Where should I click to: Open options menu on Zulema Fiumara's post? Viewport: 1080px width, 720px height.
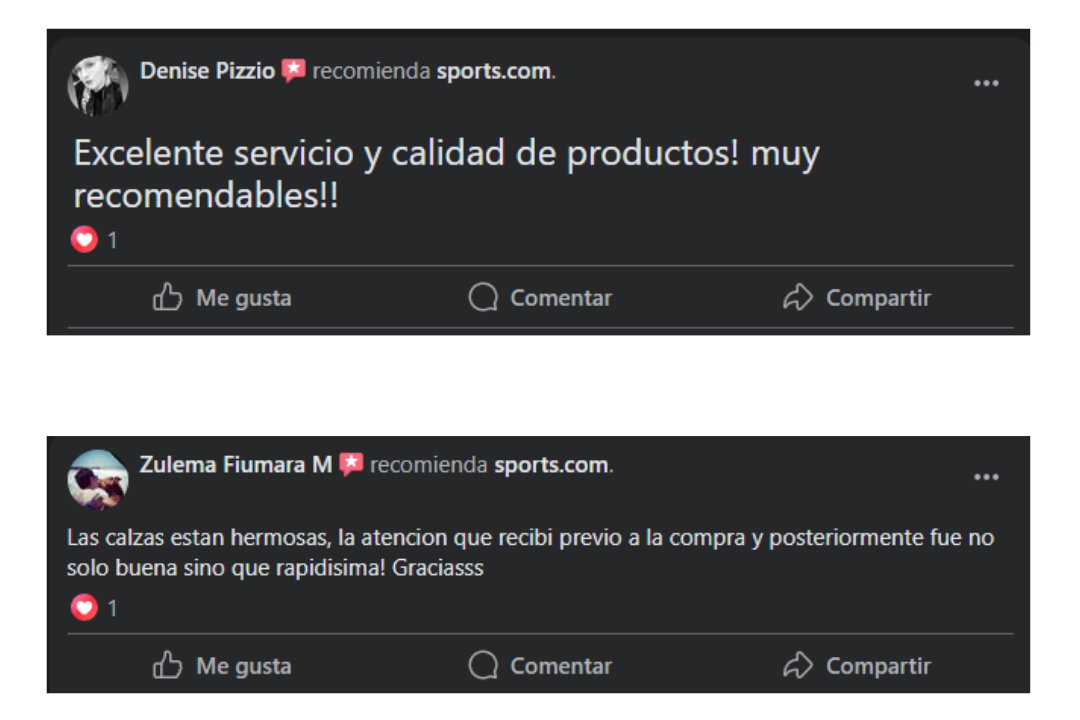pyautogui.click(x=986, y=478)
